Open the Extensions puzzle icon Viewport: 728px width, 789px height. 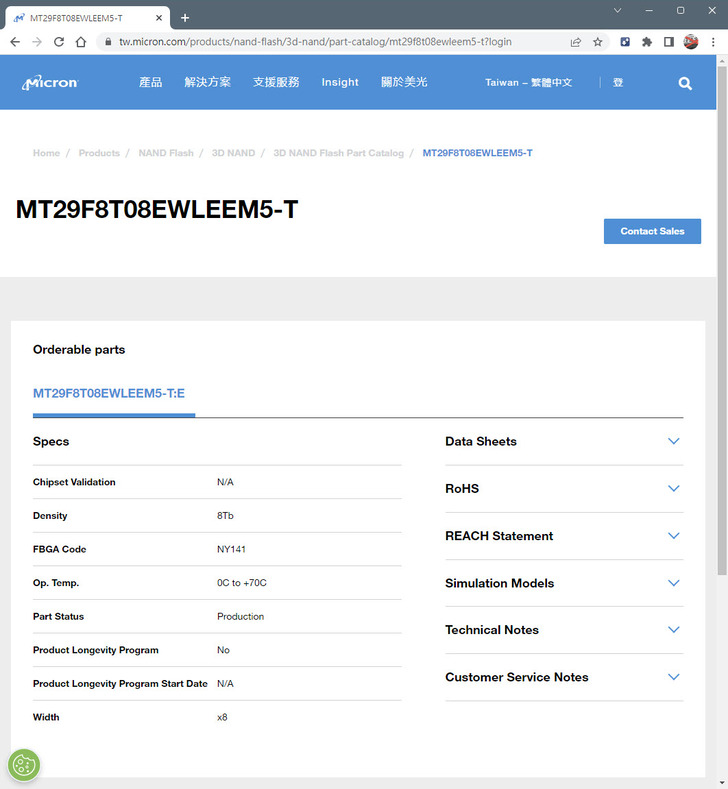[x=647, y=42]
